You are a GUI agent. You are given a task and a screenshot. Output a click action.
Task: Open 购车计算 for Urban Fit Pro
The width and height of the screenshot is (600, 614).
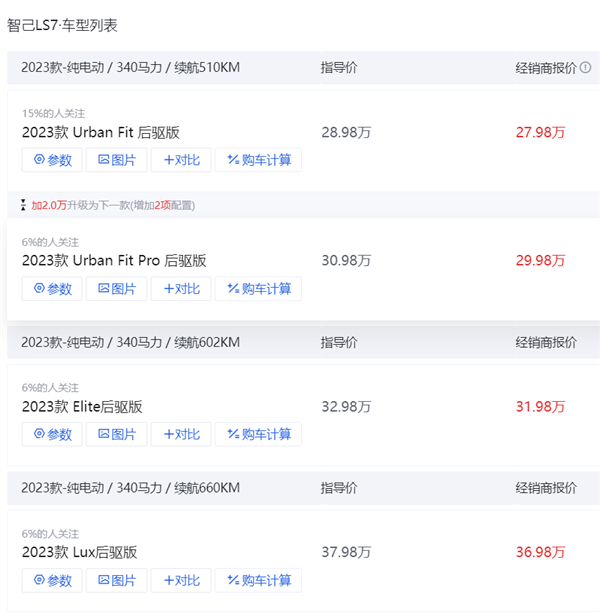[258, 289]
